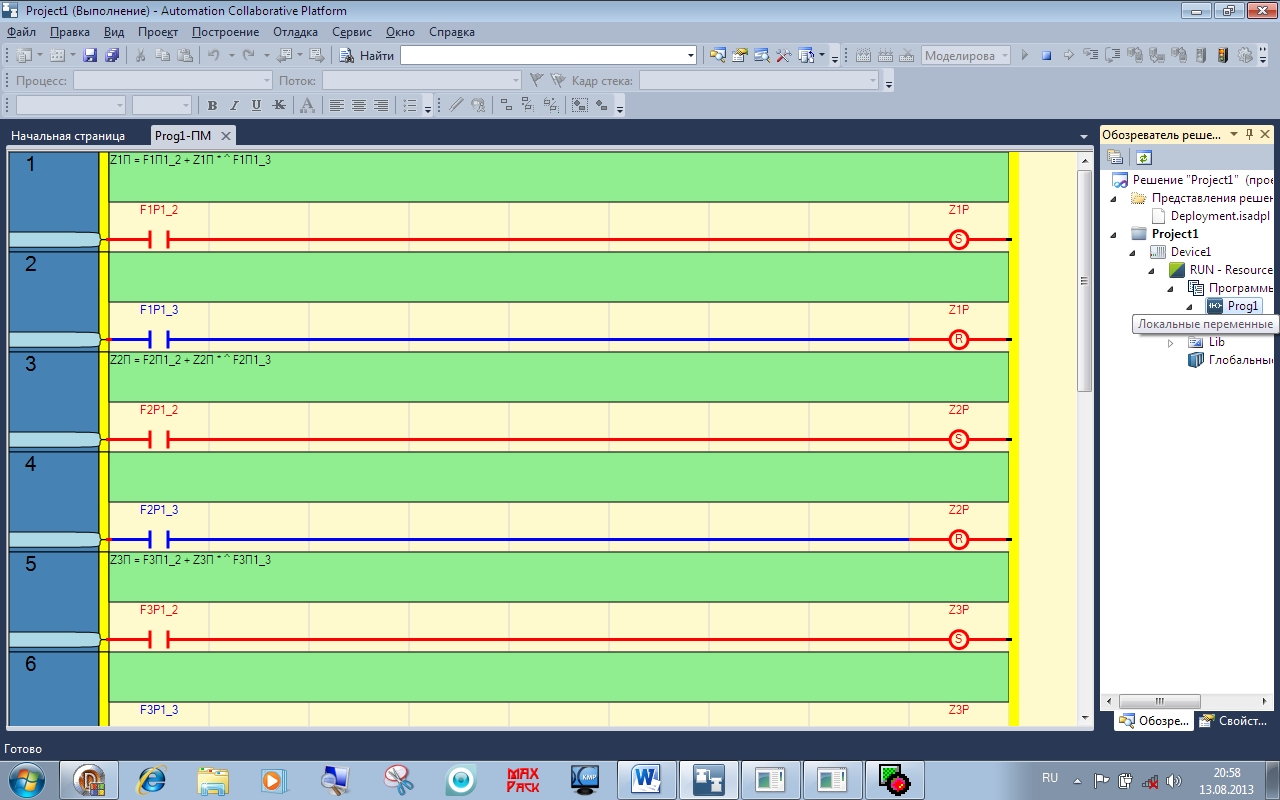The width and height of the screenshot is (1280, 800).
Task: Collapse the Device1 tree node
Action: coord(1134,252)
